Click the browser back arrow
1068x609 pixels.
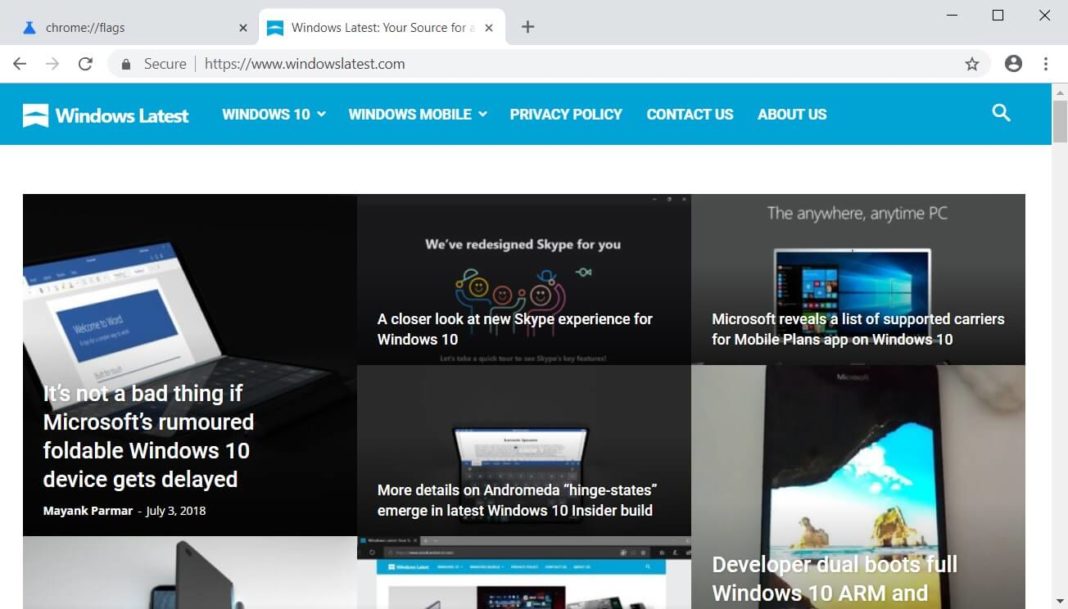[19, 64]
